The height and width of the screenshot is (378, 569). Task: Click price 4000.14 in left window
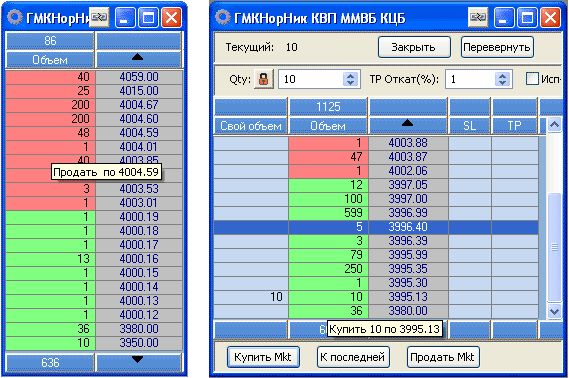(x=139, y=287)
